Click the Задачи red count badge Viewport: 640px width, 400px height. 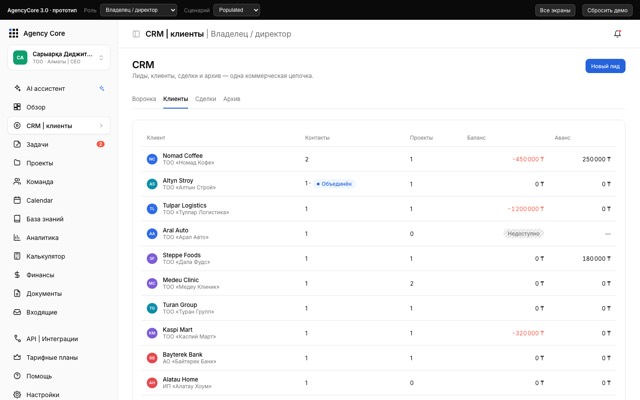pyautogui.click(x=100, y=144)
